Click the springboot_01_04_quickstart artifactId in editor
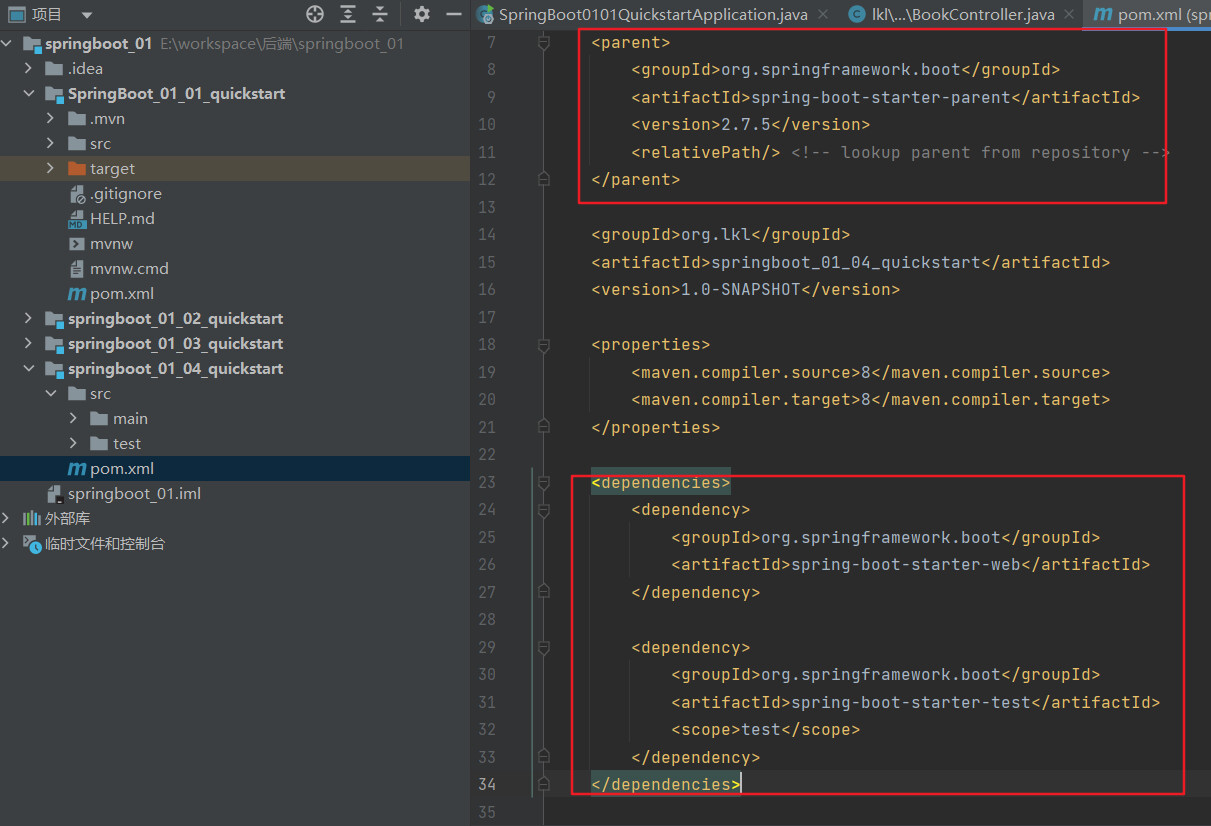Screen dimensions: 1211x826 tap(845, 262)
